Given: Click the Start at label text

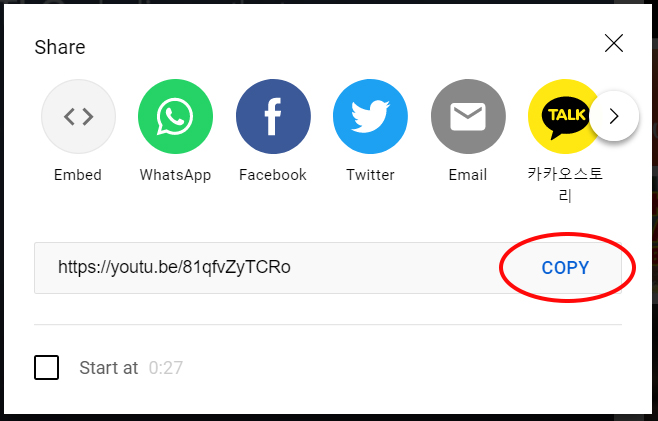Looking at the screenshot, I should pos(109,368).
